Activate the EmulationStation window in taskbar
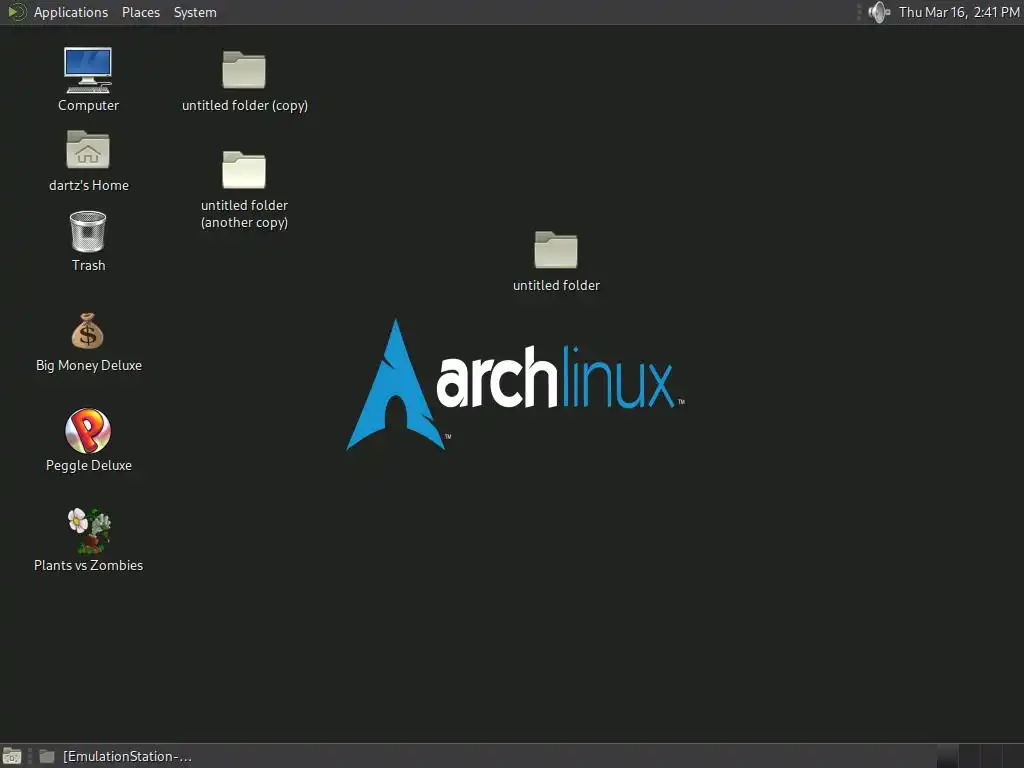 click(x=116, y=756)
